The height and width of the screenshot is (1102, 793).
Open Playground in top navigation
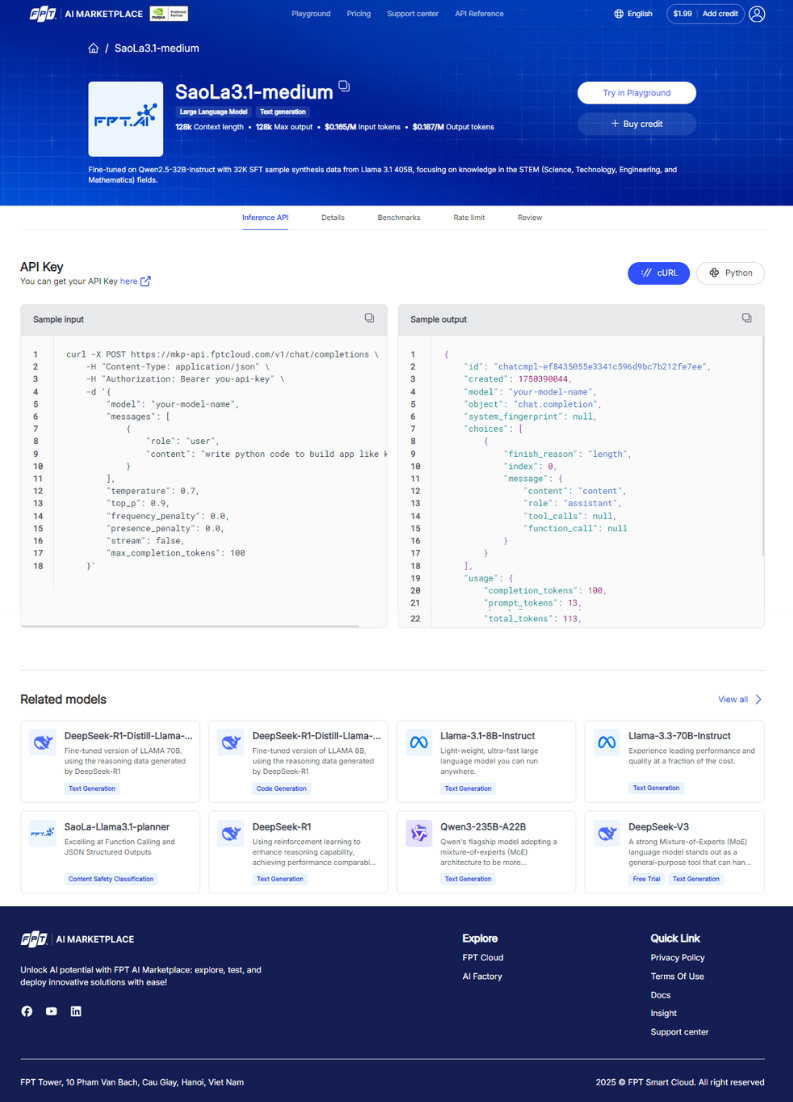311,13
